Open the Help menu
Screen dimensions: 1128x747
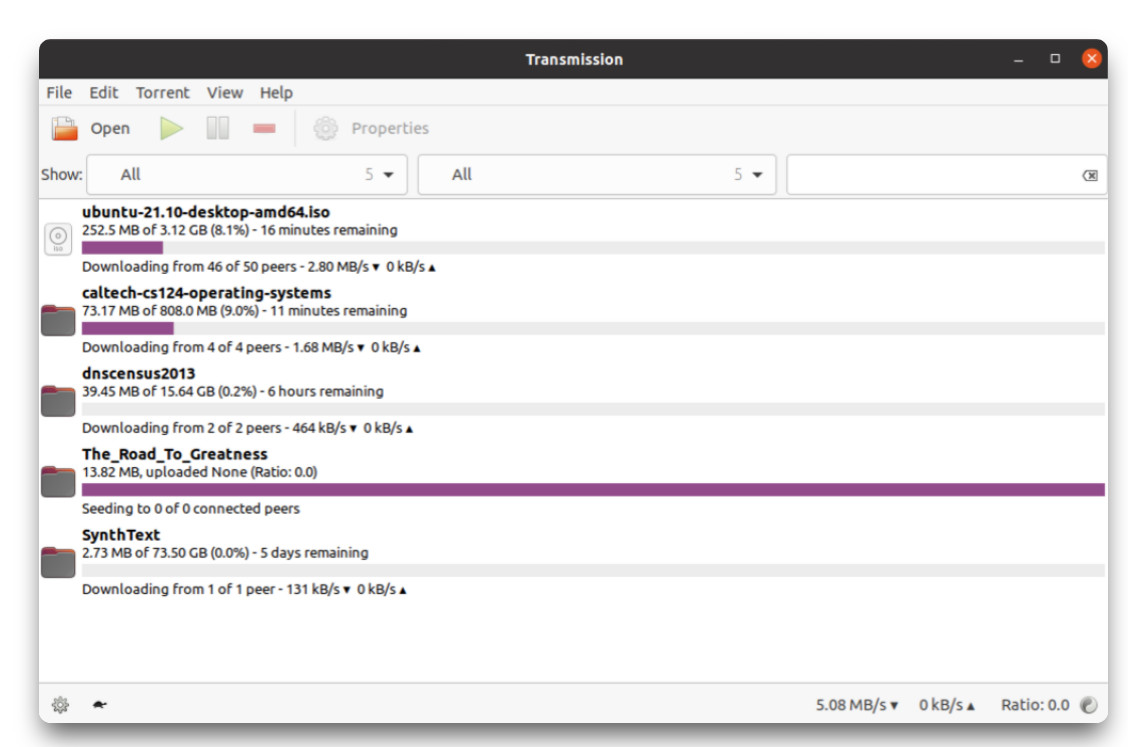[276, 92]
